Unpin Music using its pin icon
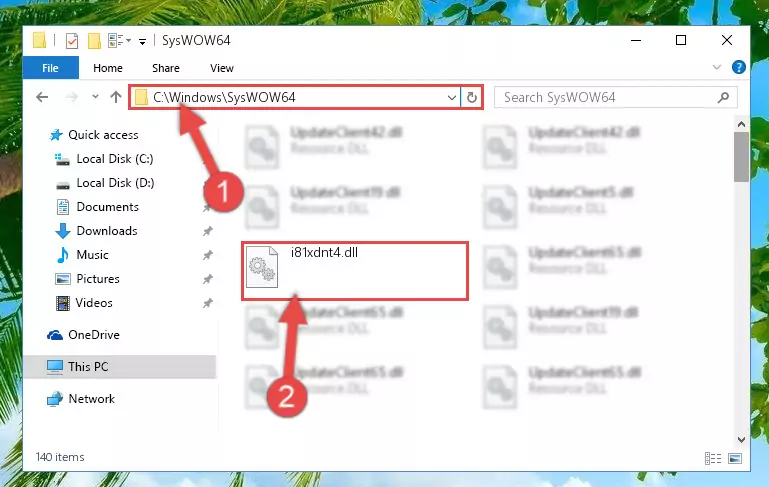769x487 pixels. pyautogui.click(x=208, y=255)
